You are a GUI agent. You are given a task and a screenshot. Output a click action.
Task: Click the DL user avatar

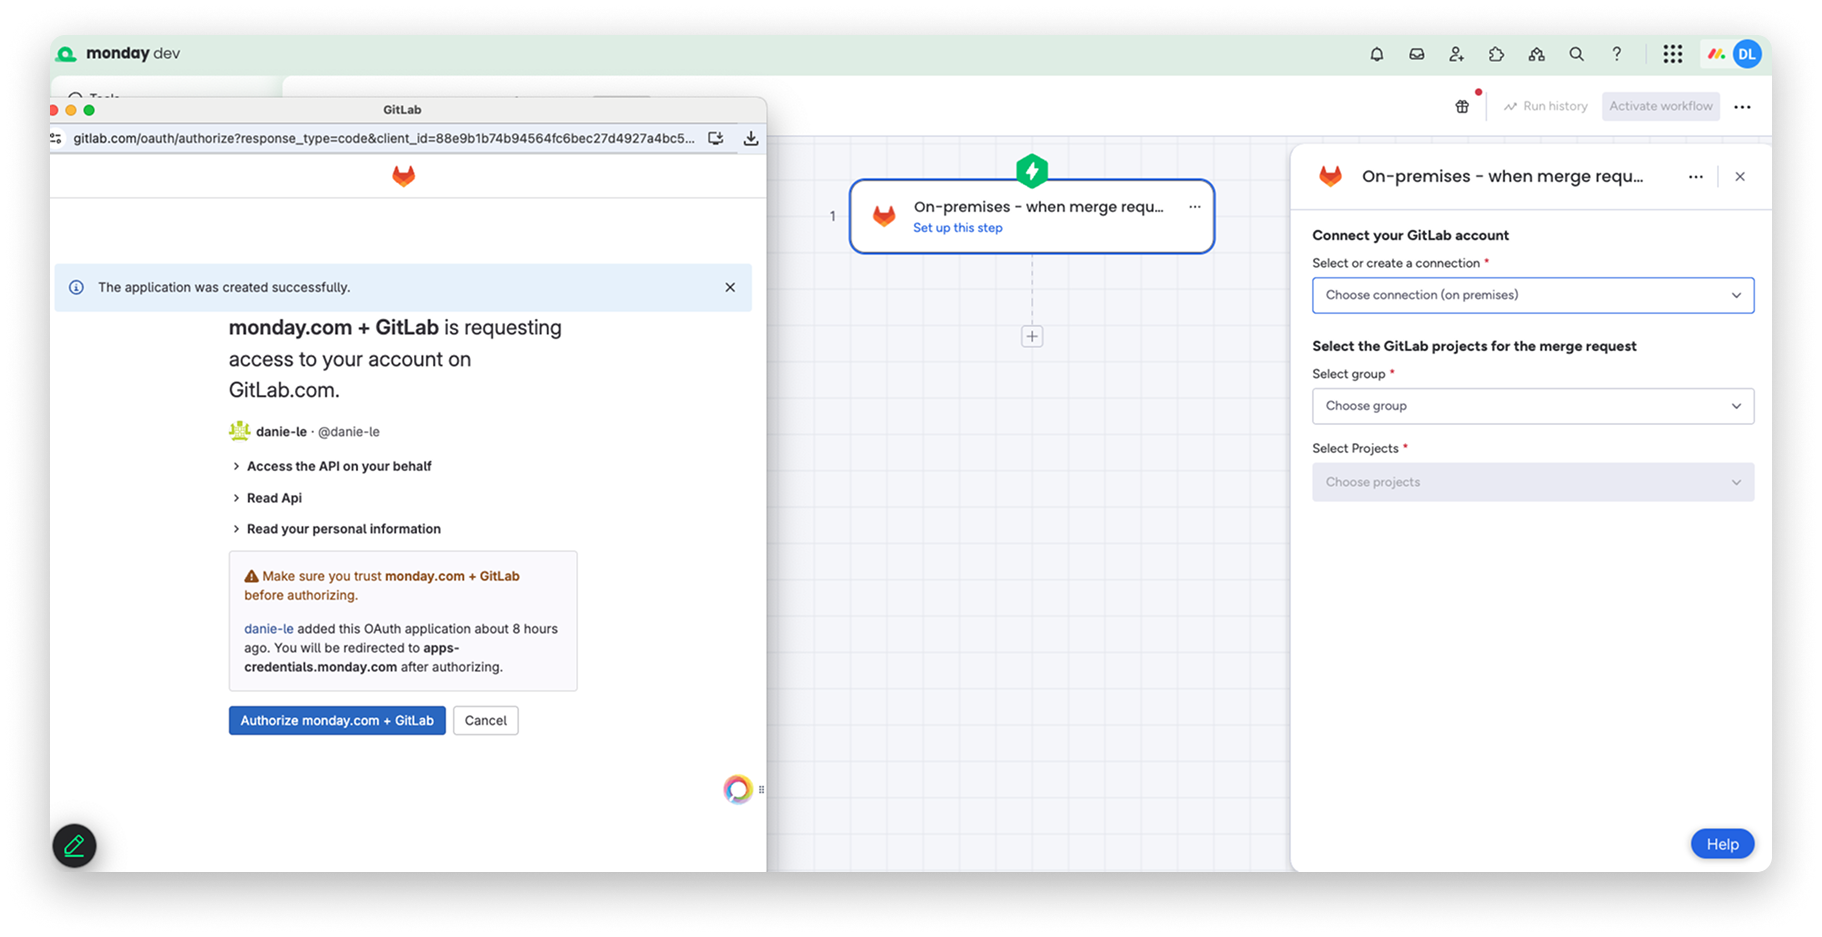click(x=1747, y=54)
